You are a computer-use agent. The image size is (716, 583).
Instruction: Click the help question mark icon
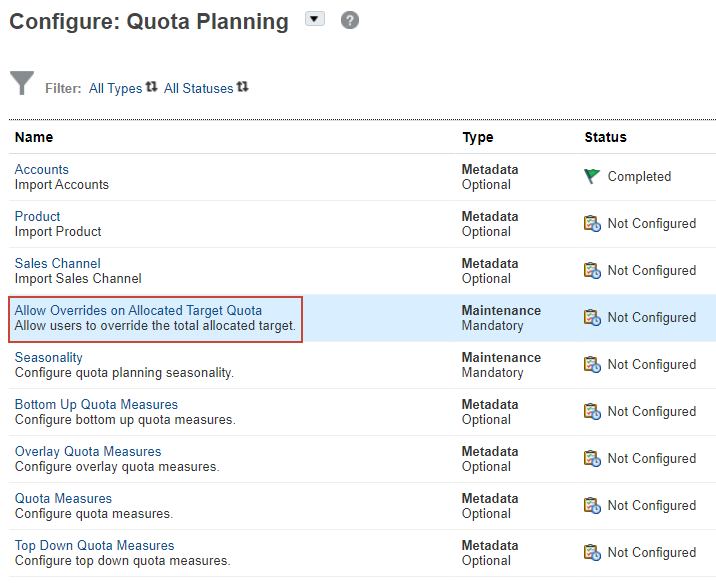point(350,20)
